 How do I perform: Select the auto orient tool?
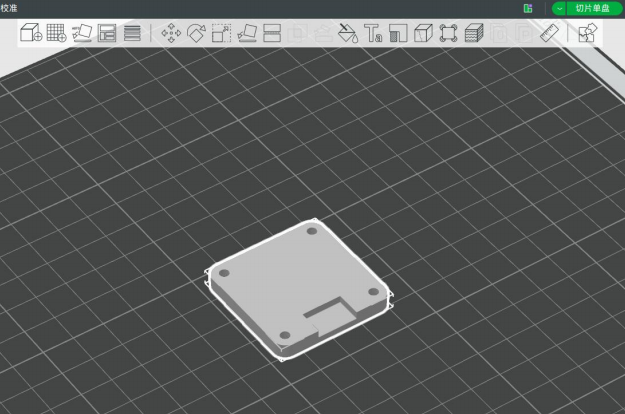(82, 33)
